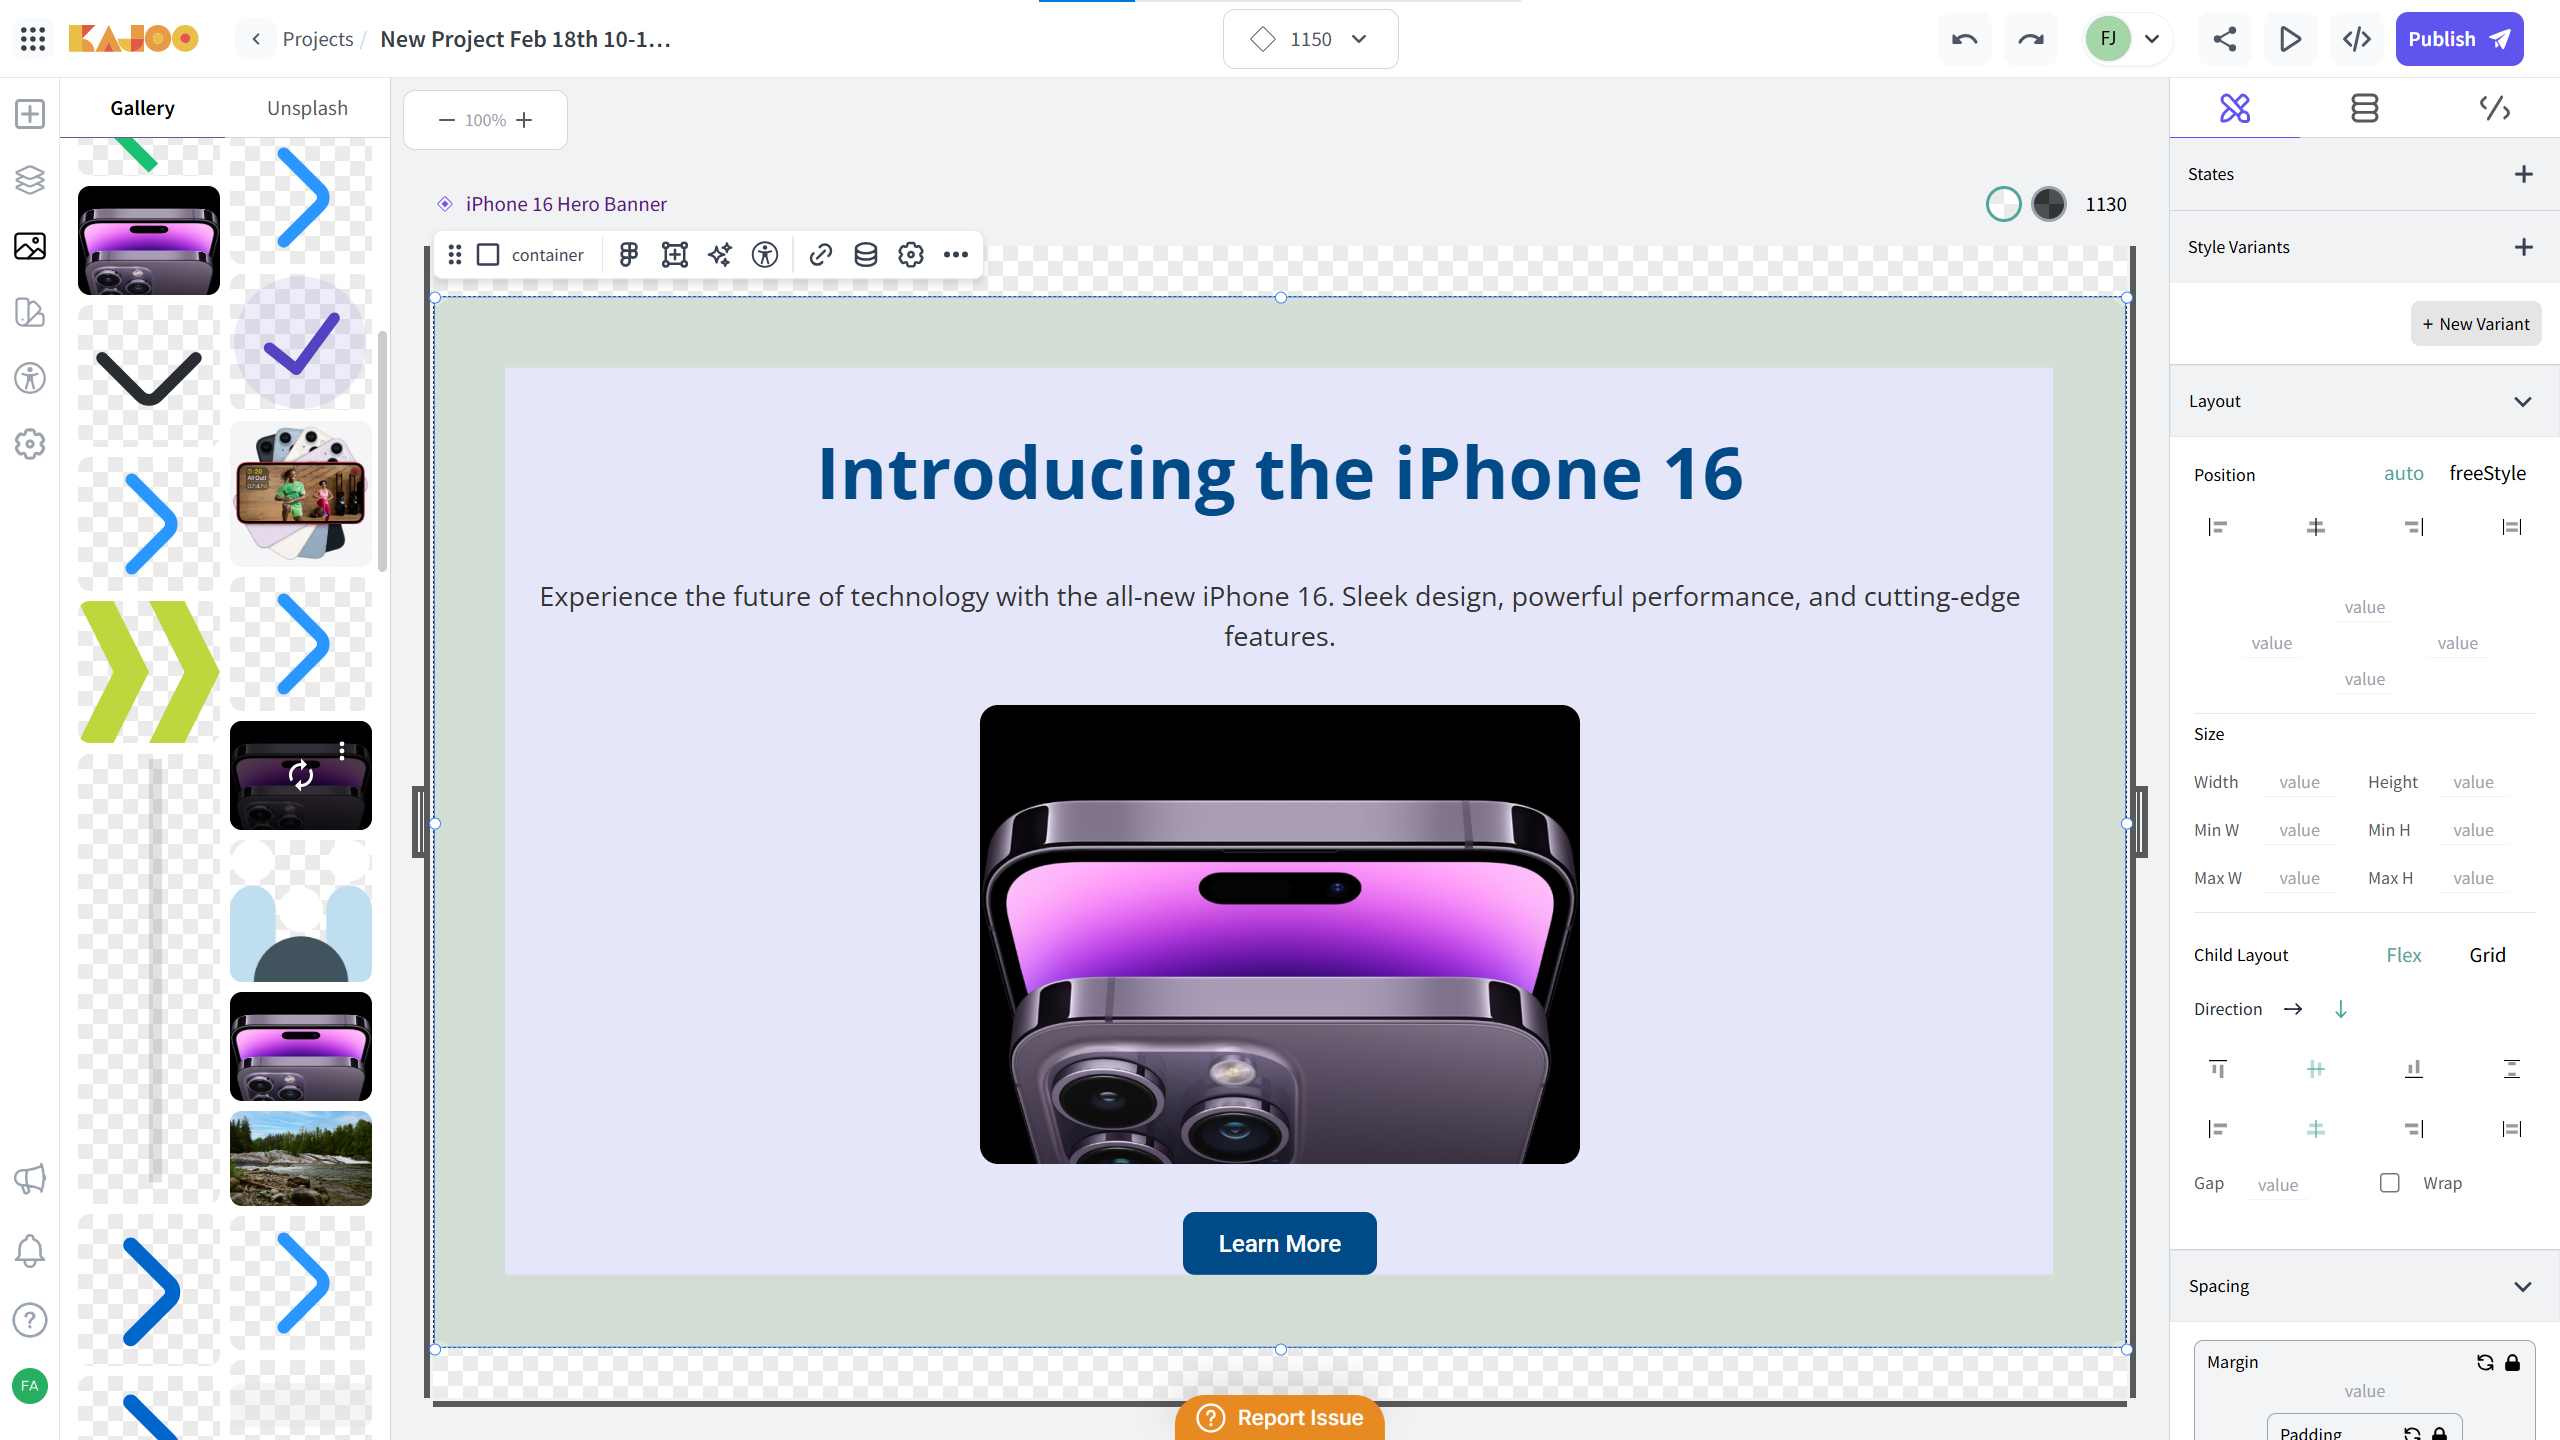Click the + New Variant button
Image resolution: width=2560 pixels, height=1440 pixels.
(x=2475, y=324)
